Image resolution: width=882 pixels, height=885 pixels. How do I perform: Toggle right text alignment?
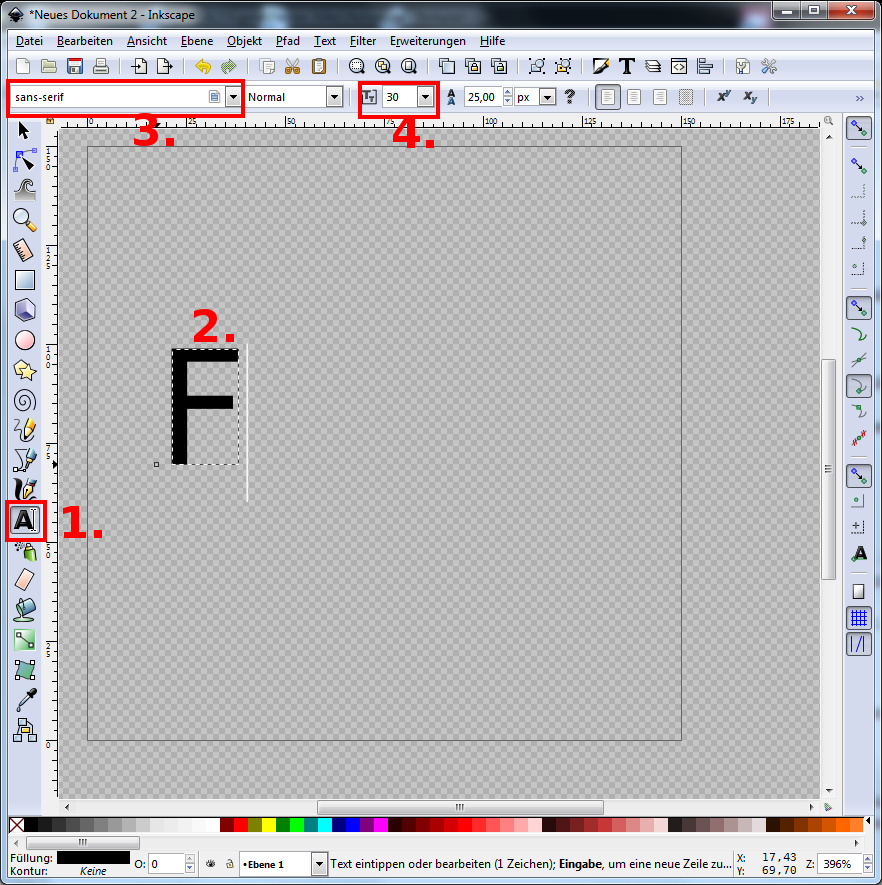click(x=660, y=97)
